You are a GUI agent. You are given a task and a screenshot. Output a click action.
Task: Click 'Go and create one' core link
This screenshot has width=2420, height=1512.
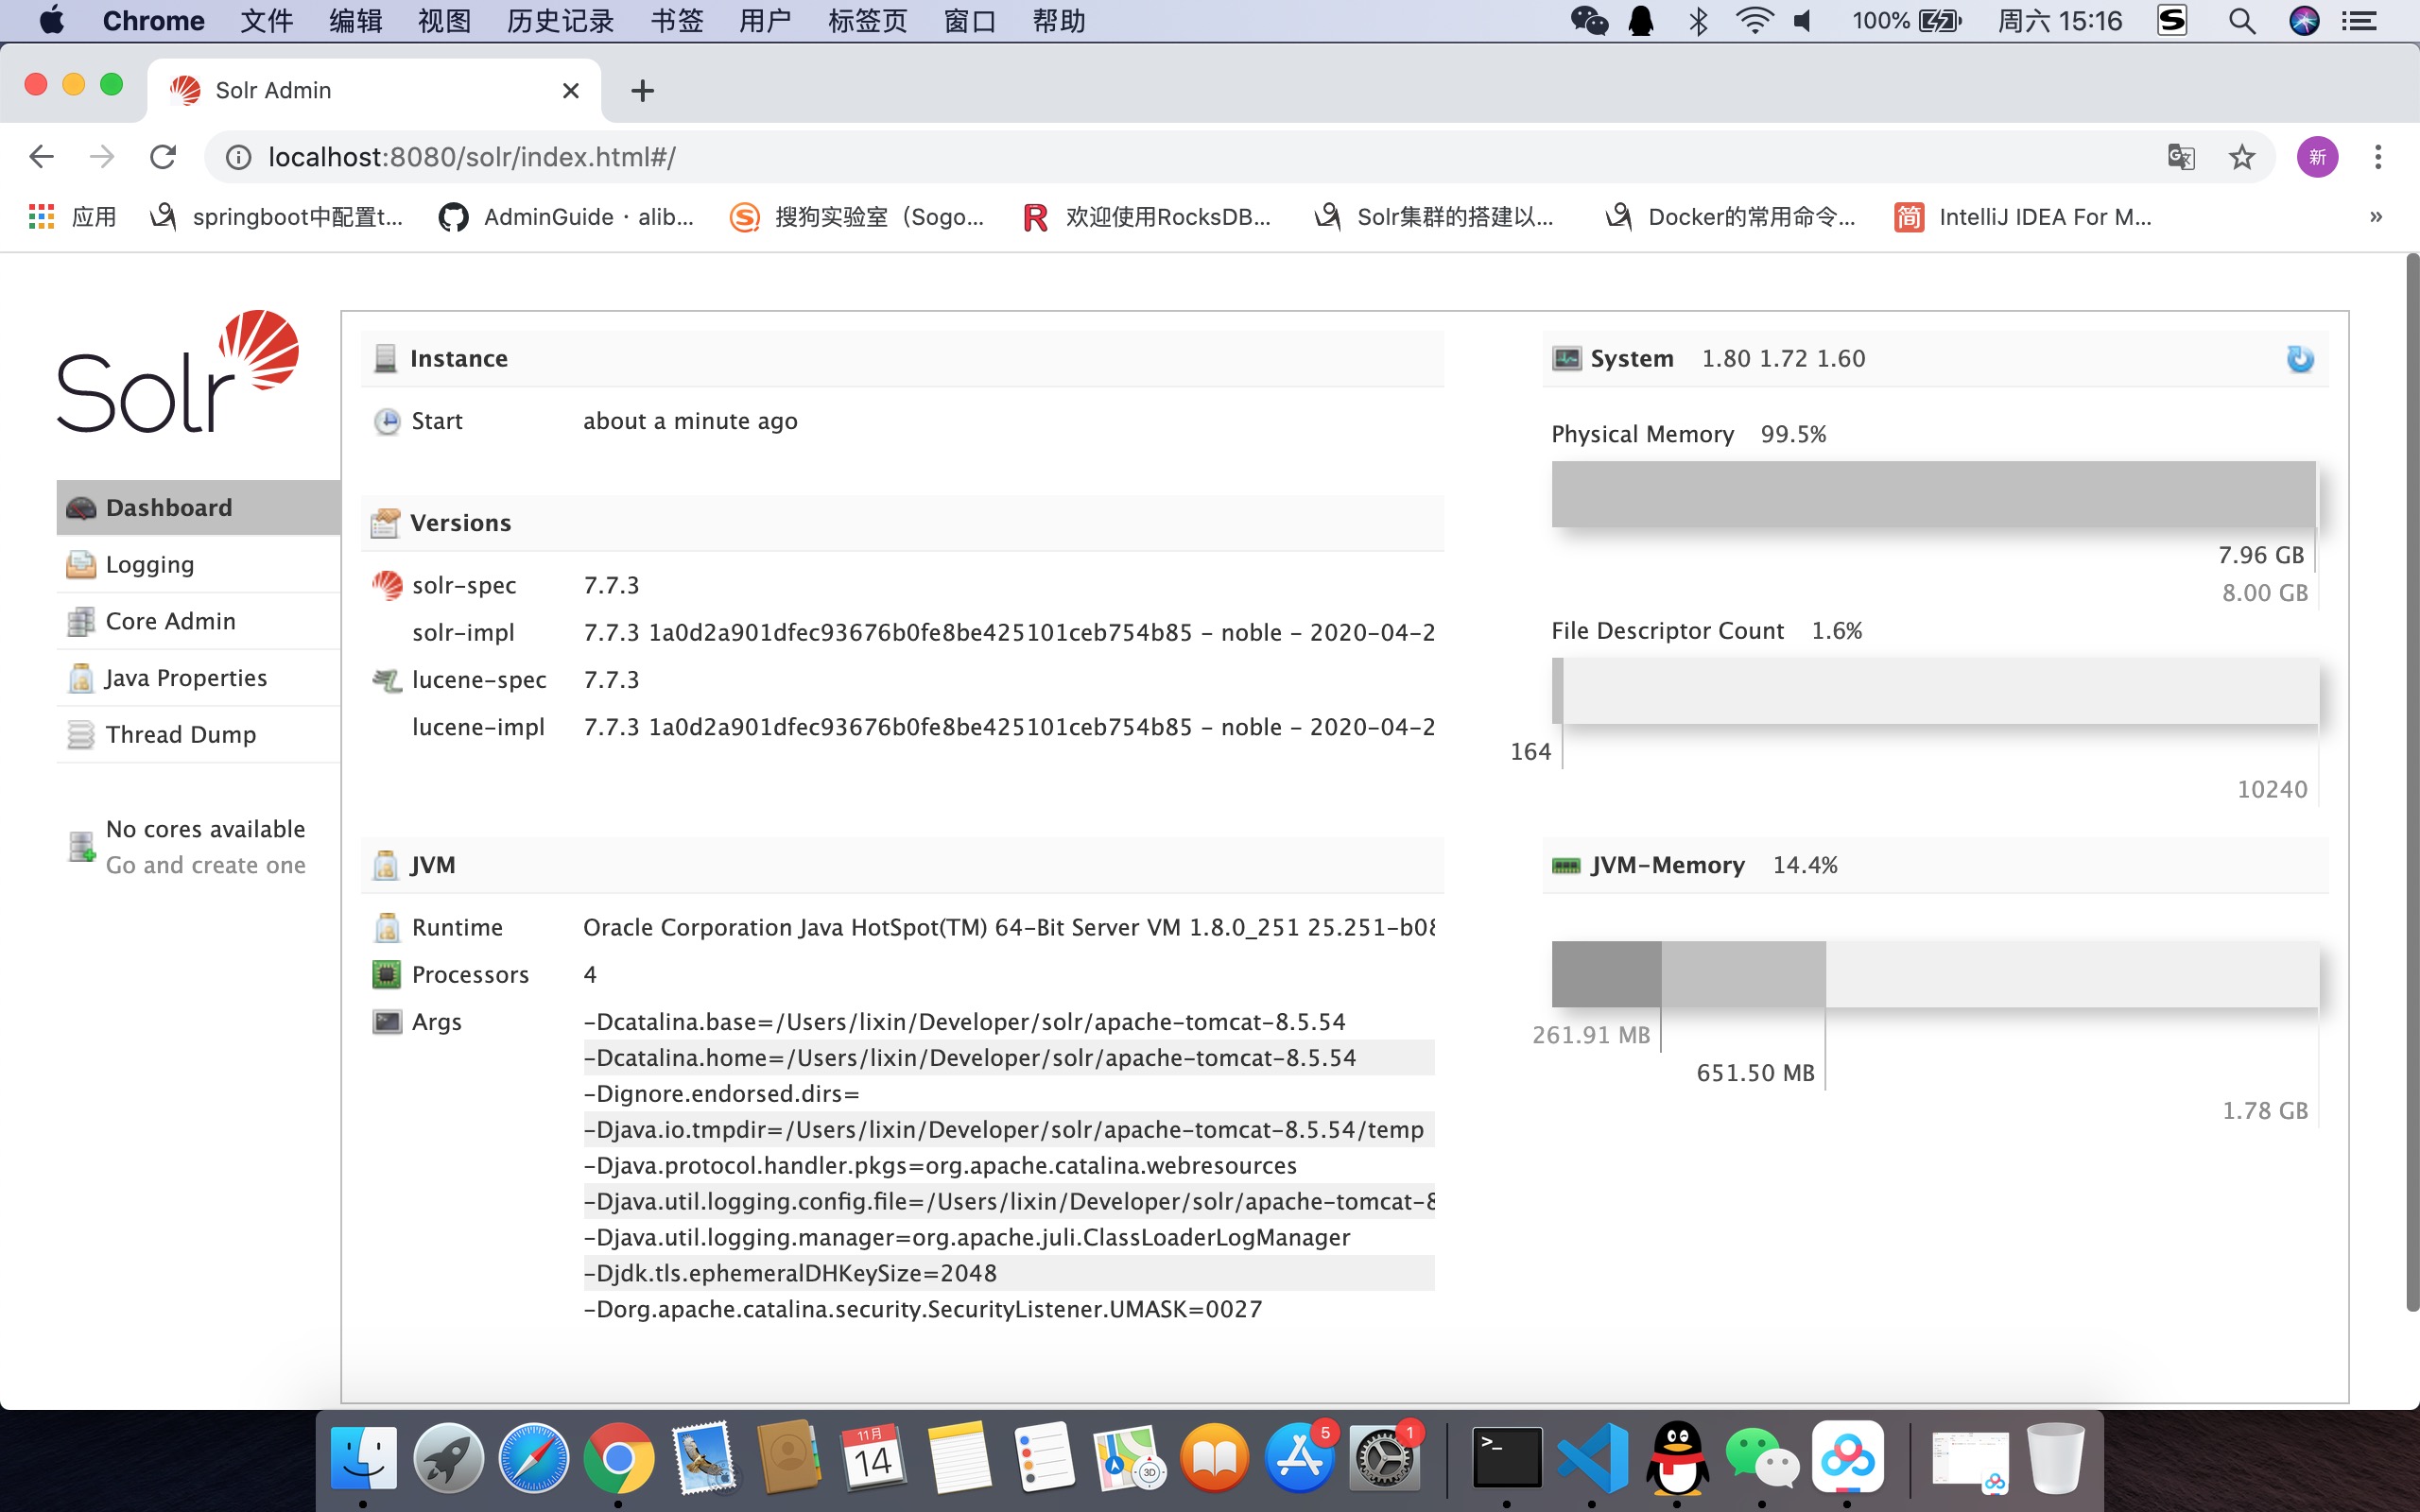(x=206, y=865)
